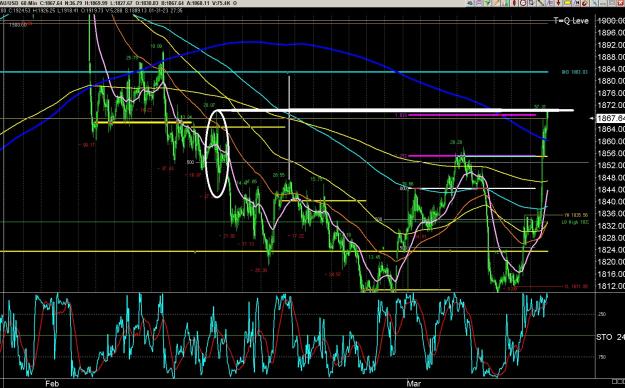Click the 750 level label in stochastic panel
The width and height of the screenshot is (625, 388).
coord(601,357)
